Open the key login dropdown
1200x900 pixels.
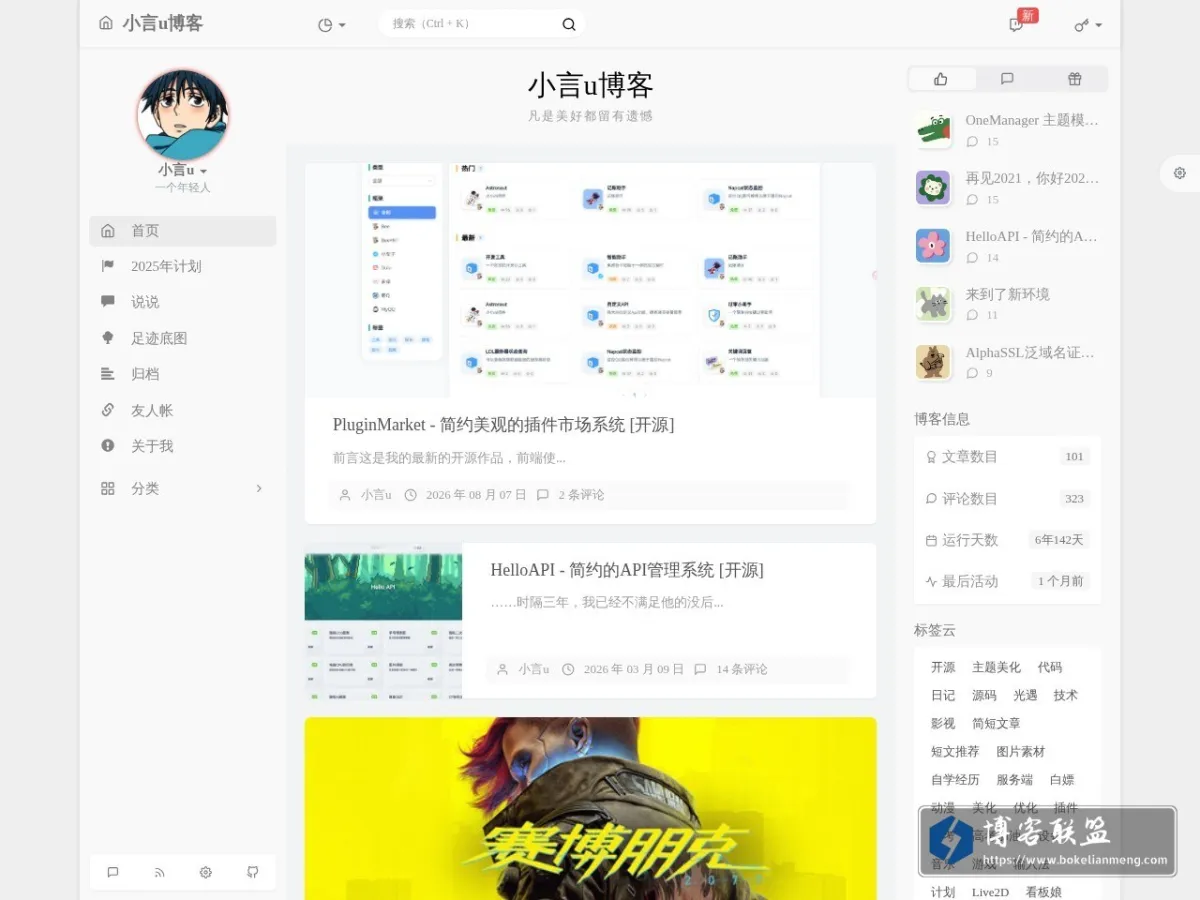pos(1088,25)
